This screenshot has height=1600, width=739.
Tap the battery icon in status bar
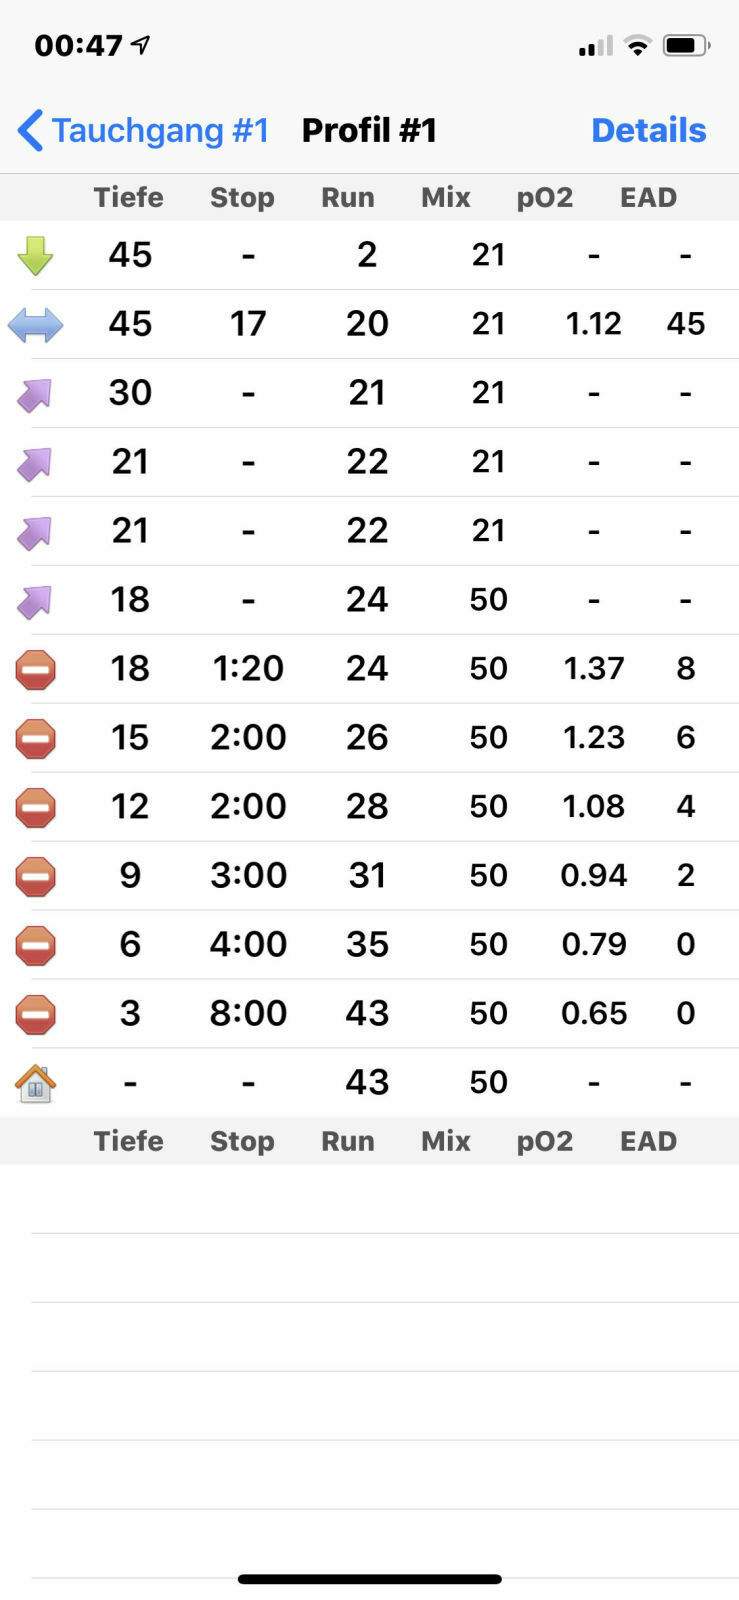click(686, 45)
